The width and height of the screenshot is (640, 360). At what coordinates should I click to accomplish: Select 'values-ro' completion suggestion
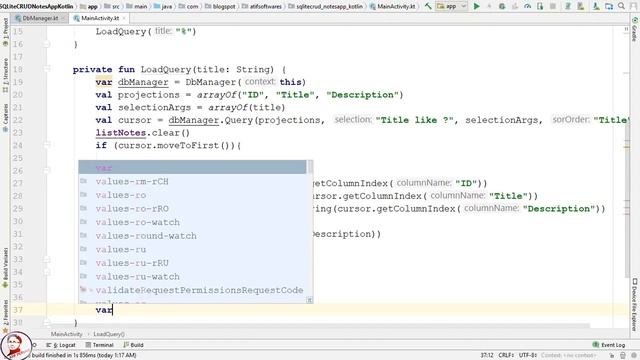192,195
